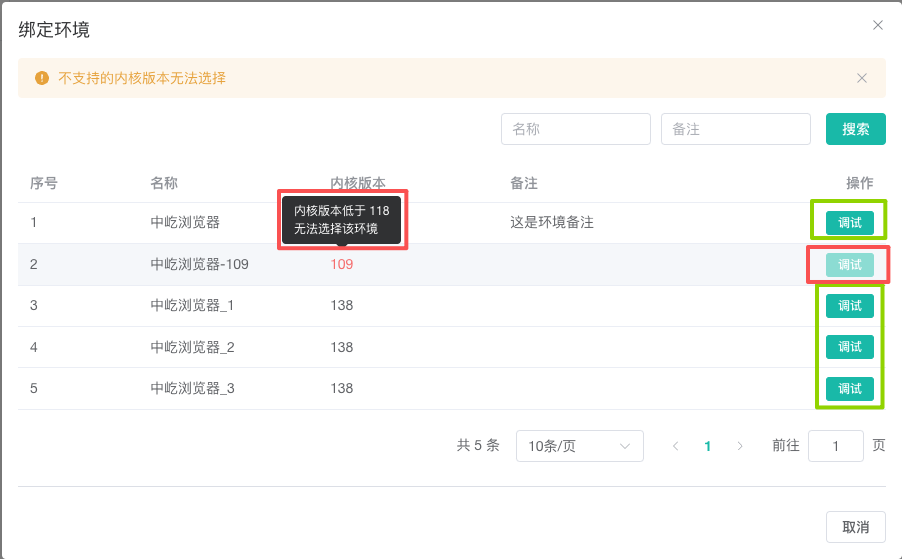This screenshot has height=559, width=902.
Task: Click the orange warning icon in banner
Action: pos(42,78)
